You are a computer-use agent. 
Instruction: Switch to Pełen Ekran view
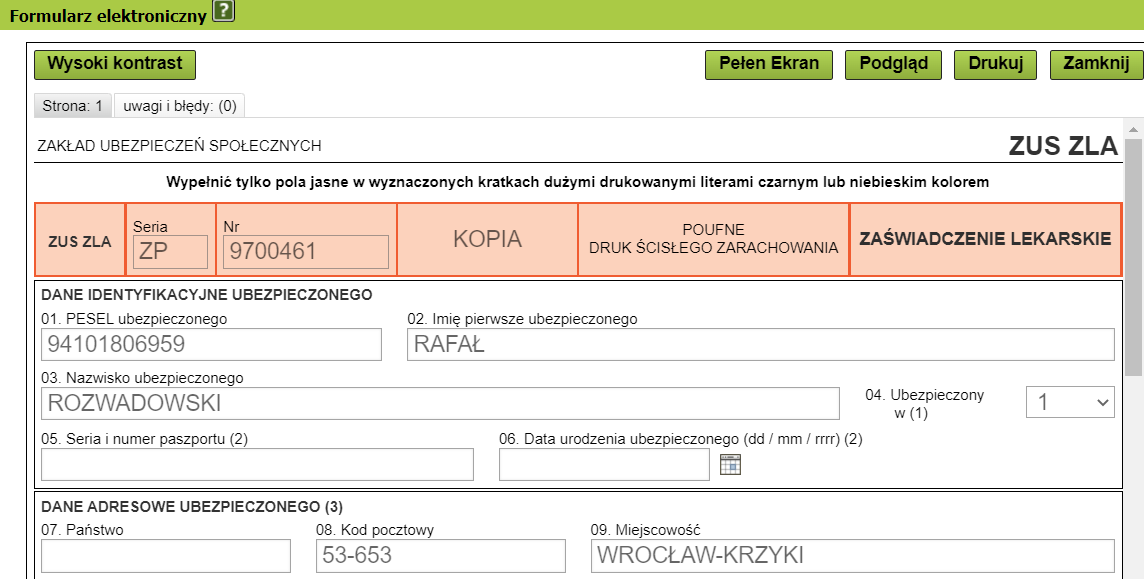point(769,64)
